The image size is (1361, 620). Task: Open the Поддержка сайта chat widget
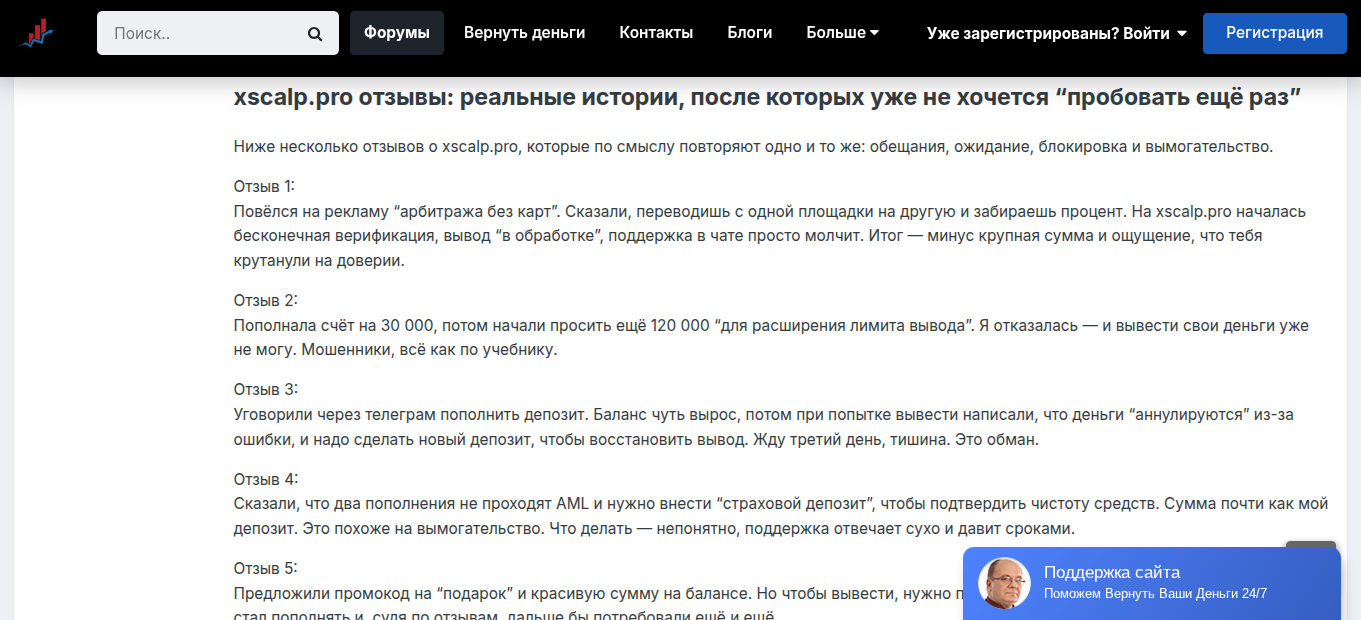1152,583
